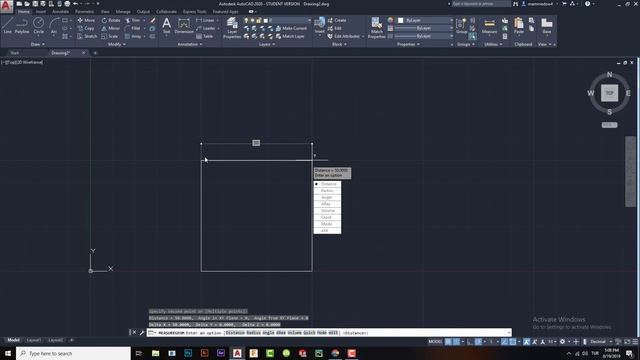Image resolution: width=640 pixels, height=360 pixels.
Task: Insert a Table annotation
Action: (204, 36)
